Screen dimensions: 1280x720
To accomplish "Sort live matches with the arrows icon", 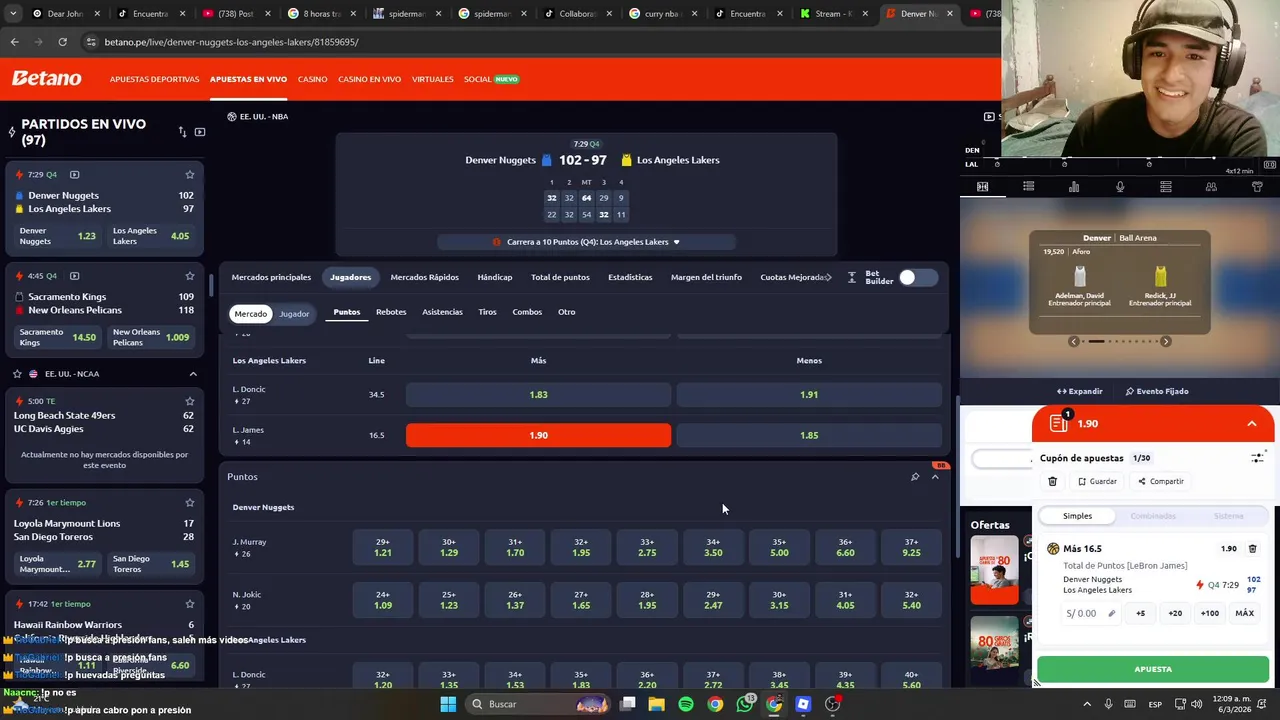I will click(182, 132).
